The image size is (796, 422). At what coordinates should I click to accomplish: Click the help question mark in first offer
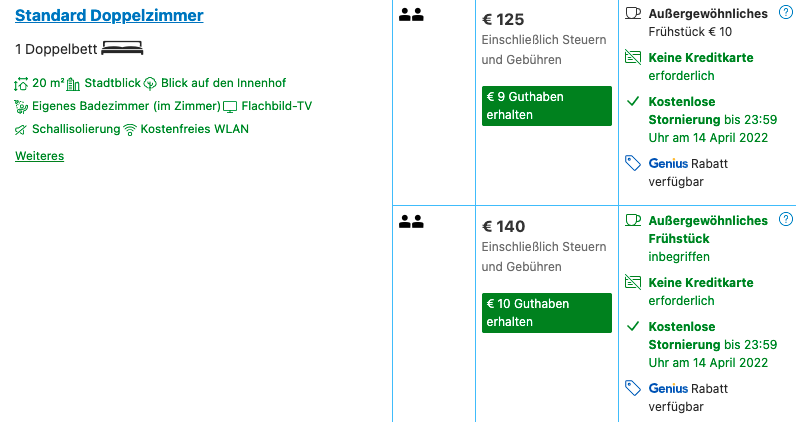[x=785, y=12]
